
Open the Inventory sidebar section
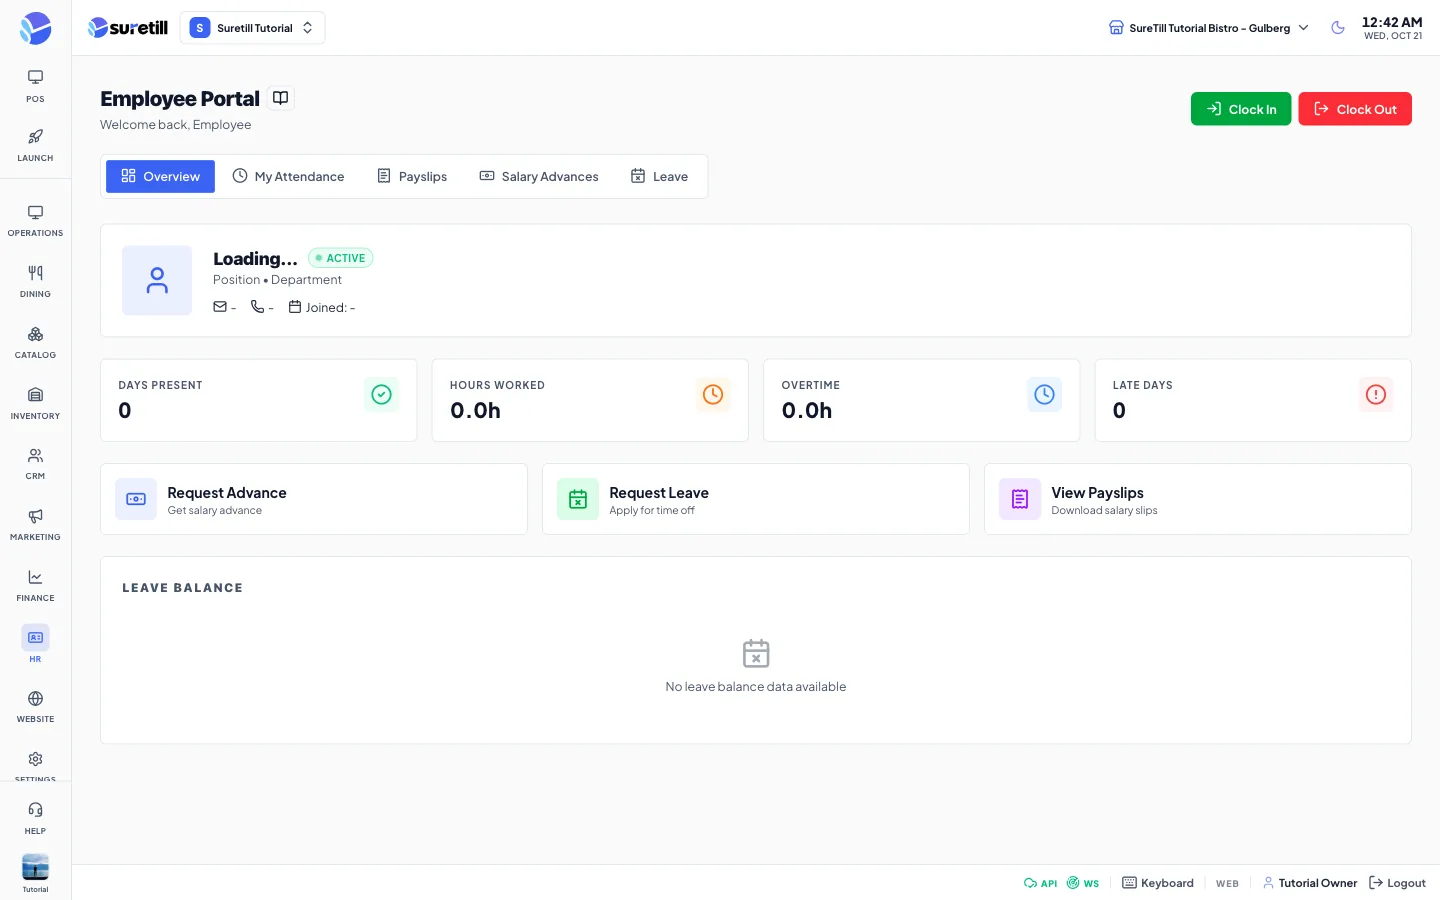click(35, 404)
